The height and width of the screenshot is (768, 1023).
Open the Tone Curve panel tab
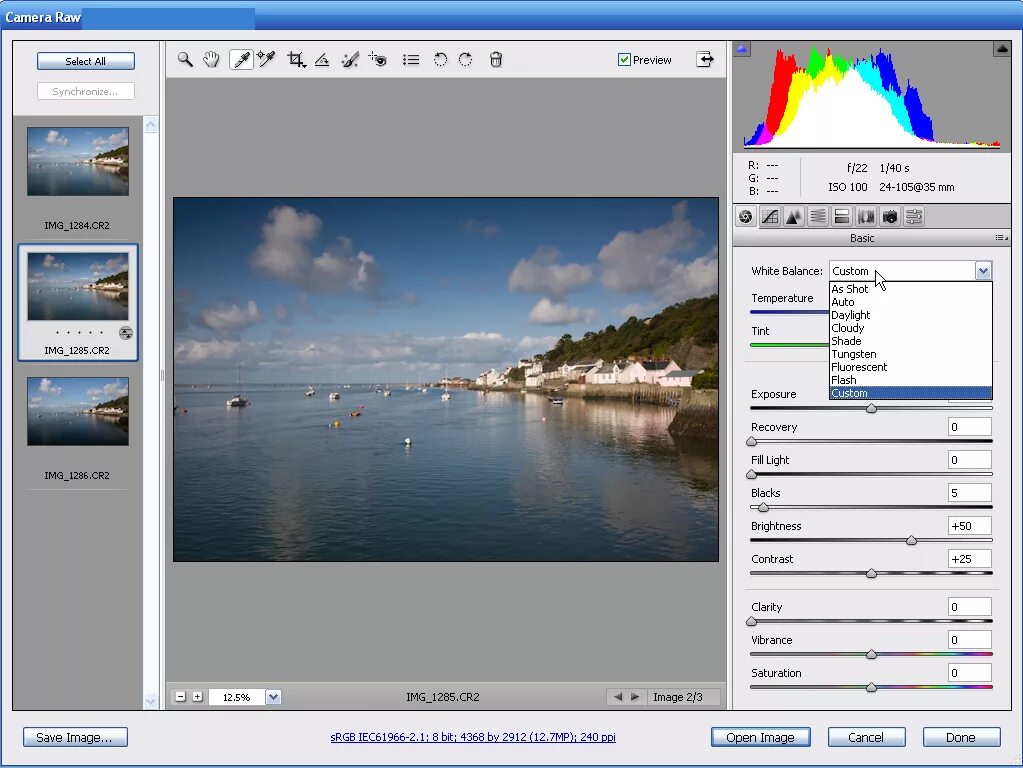coord(770,217)
